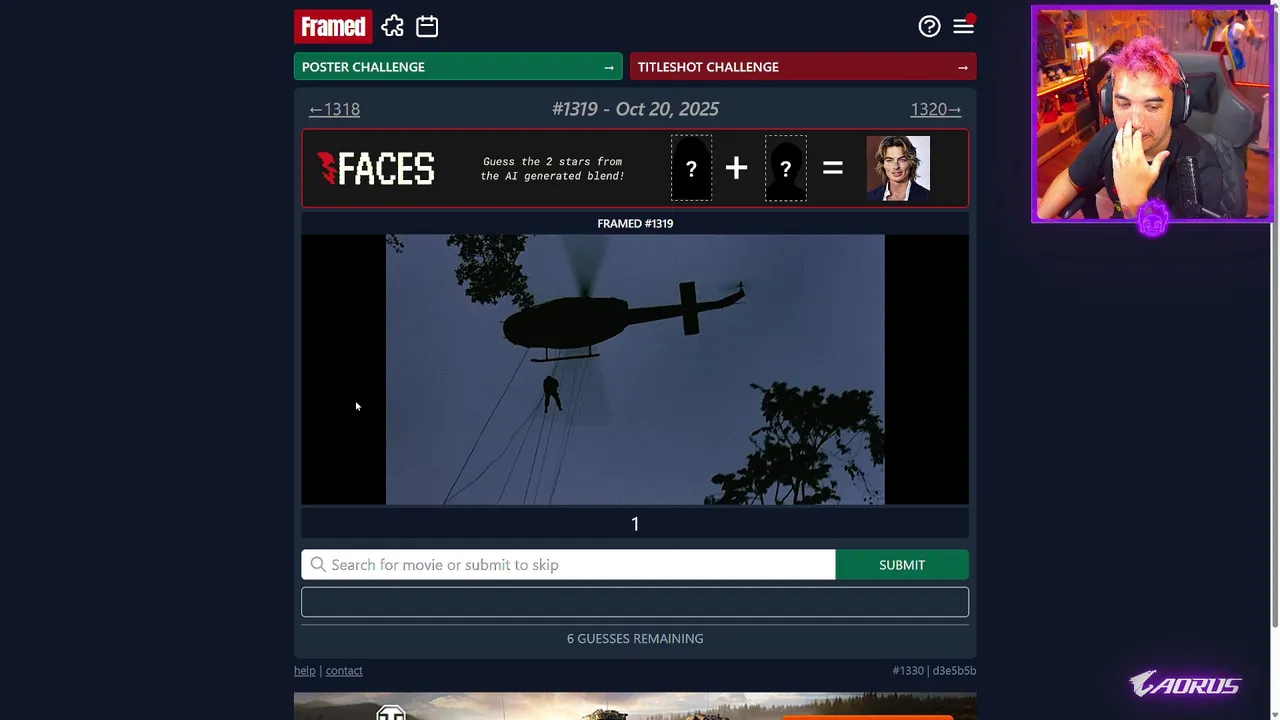Go to previous puzzle 1318
The width and height of the screenshot is (1280, 720).
[334, 109]
